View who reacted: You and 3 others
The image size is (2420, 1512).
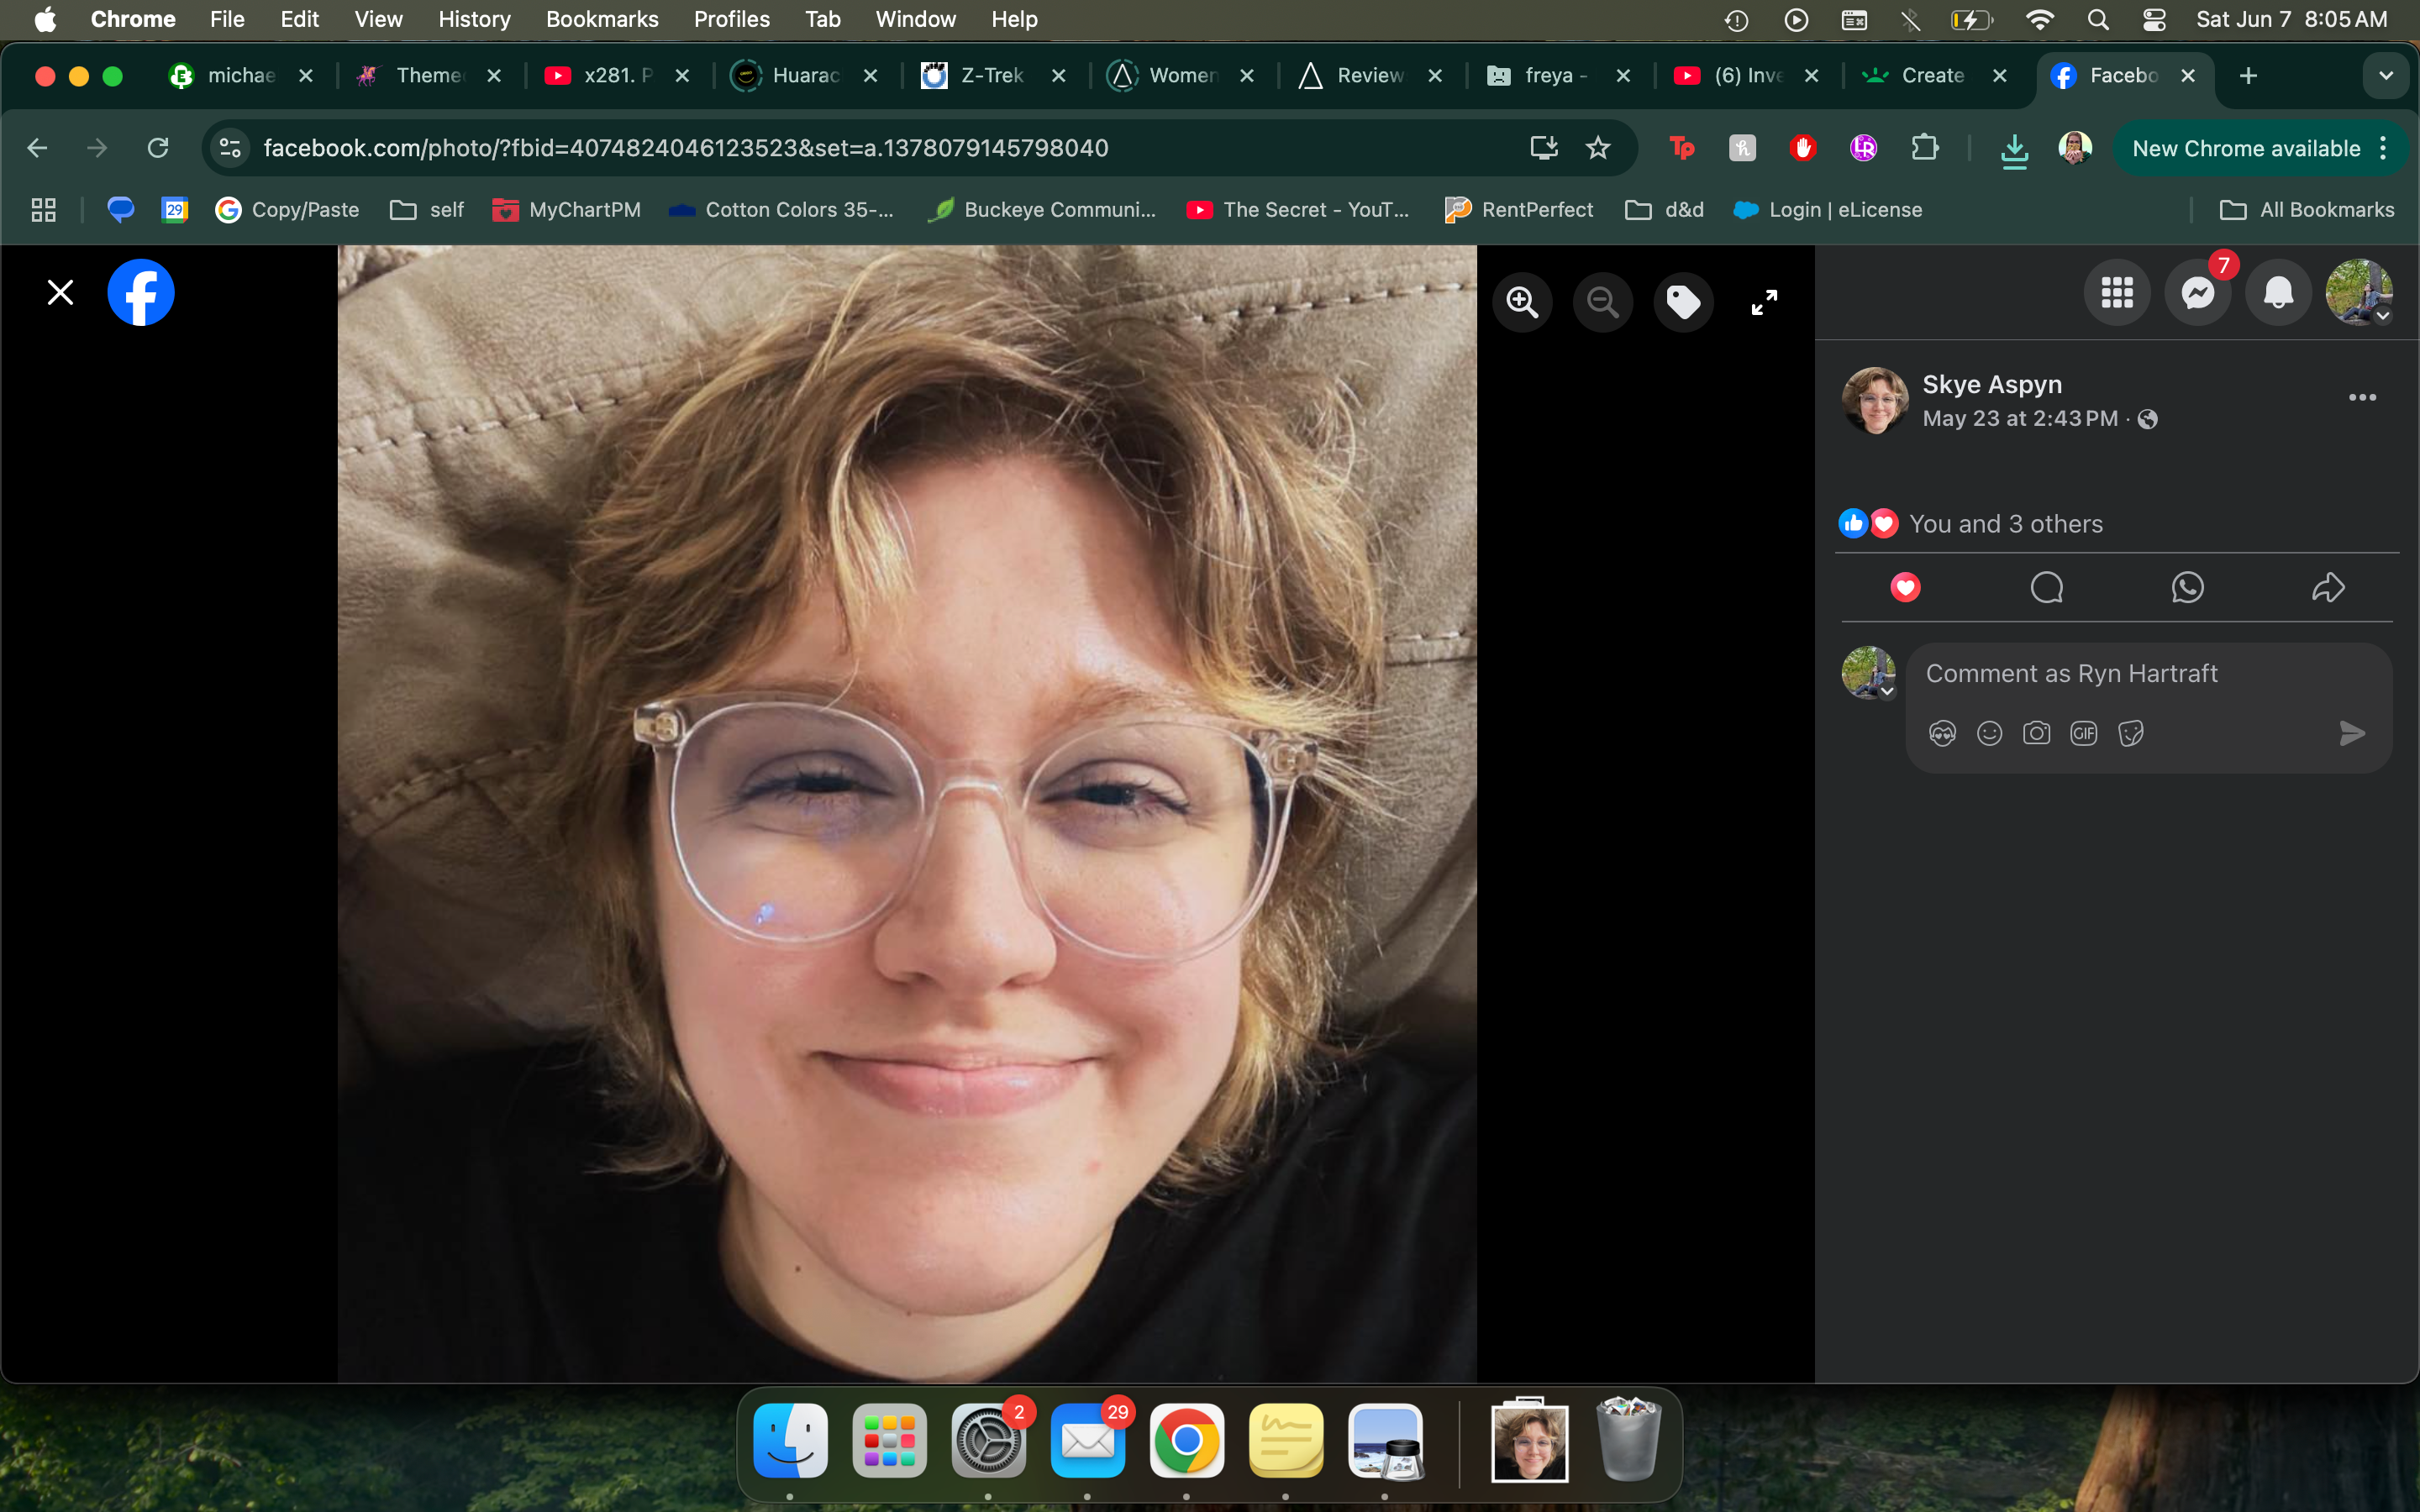point(2005,524)
